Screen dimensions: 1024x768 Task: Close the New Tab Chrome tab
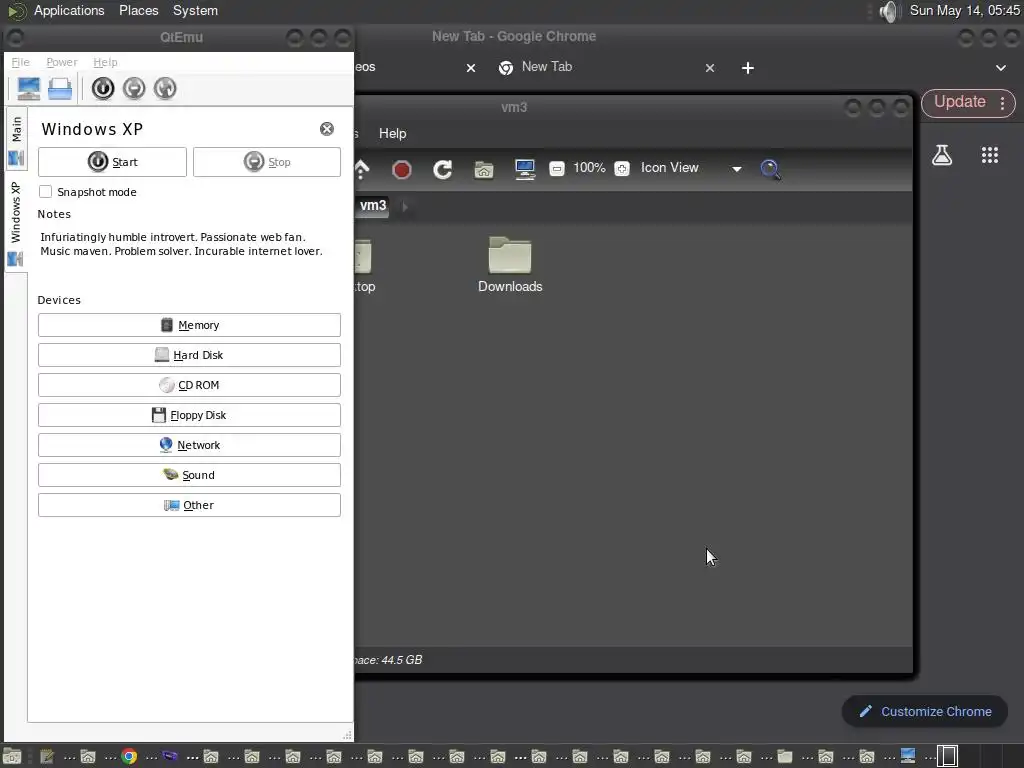click(x=710, y=68)
